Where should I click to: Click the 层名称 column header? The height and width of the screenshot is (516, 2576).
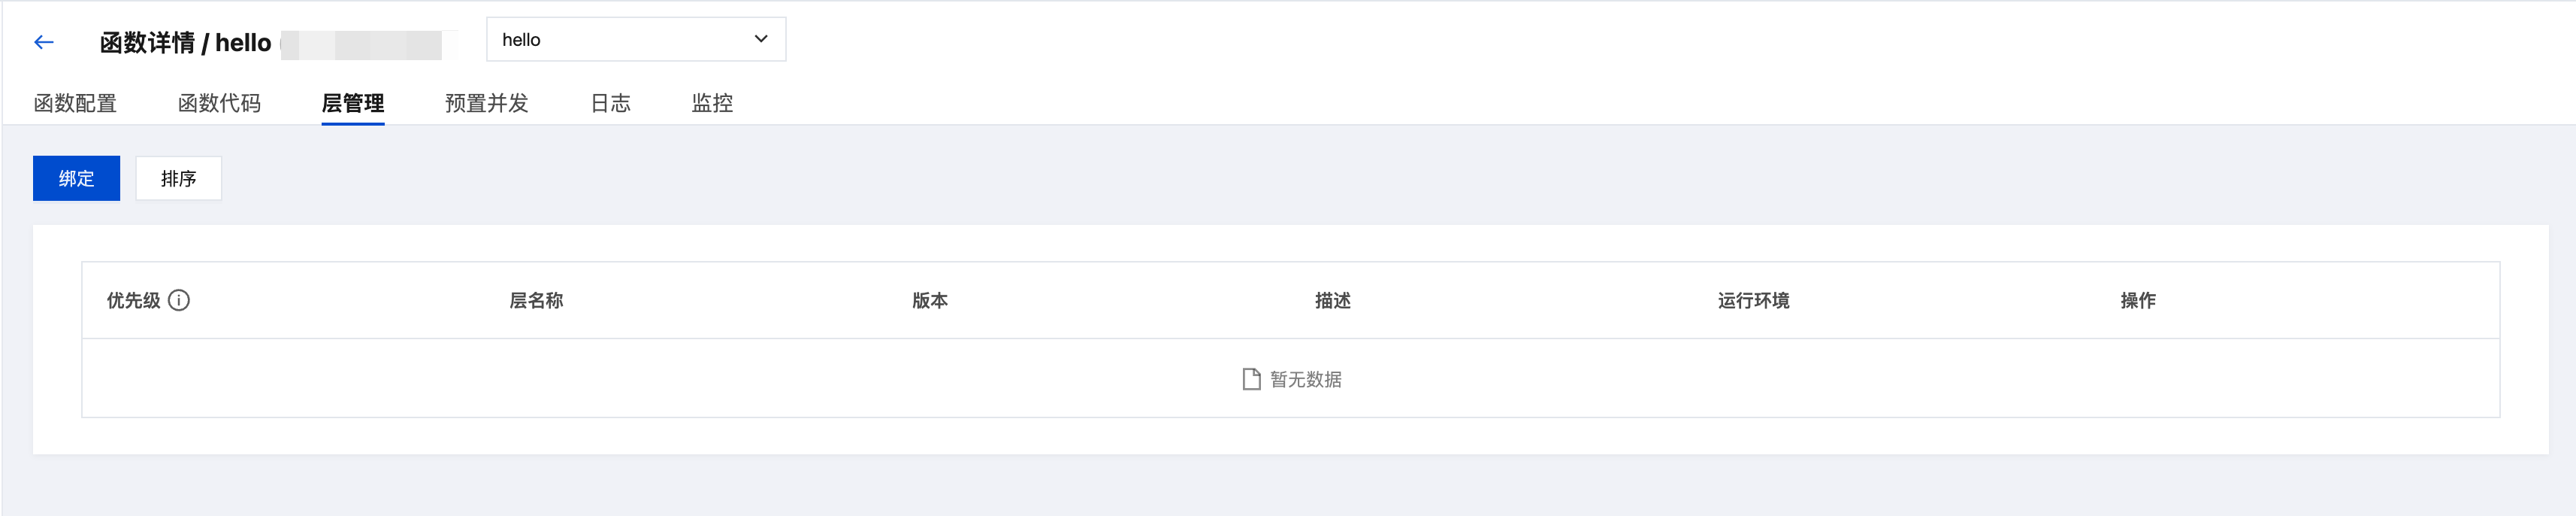[x=536, y=300]
